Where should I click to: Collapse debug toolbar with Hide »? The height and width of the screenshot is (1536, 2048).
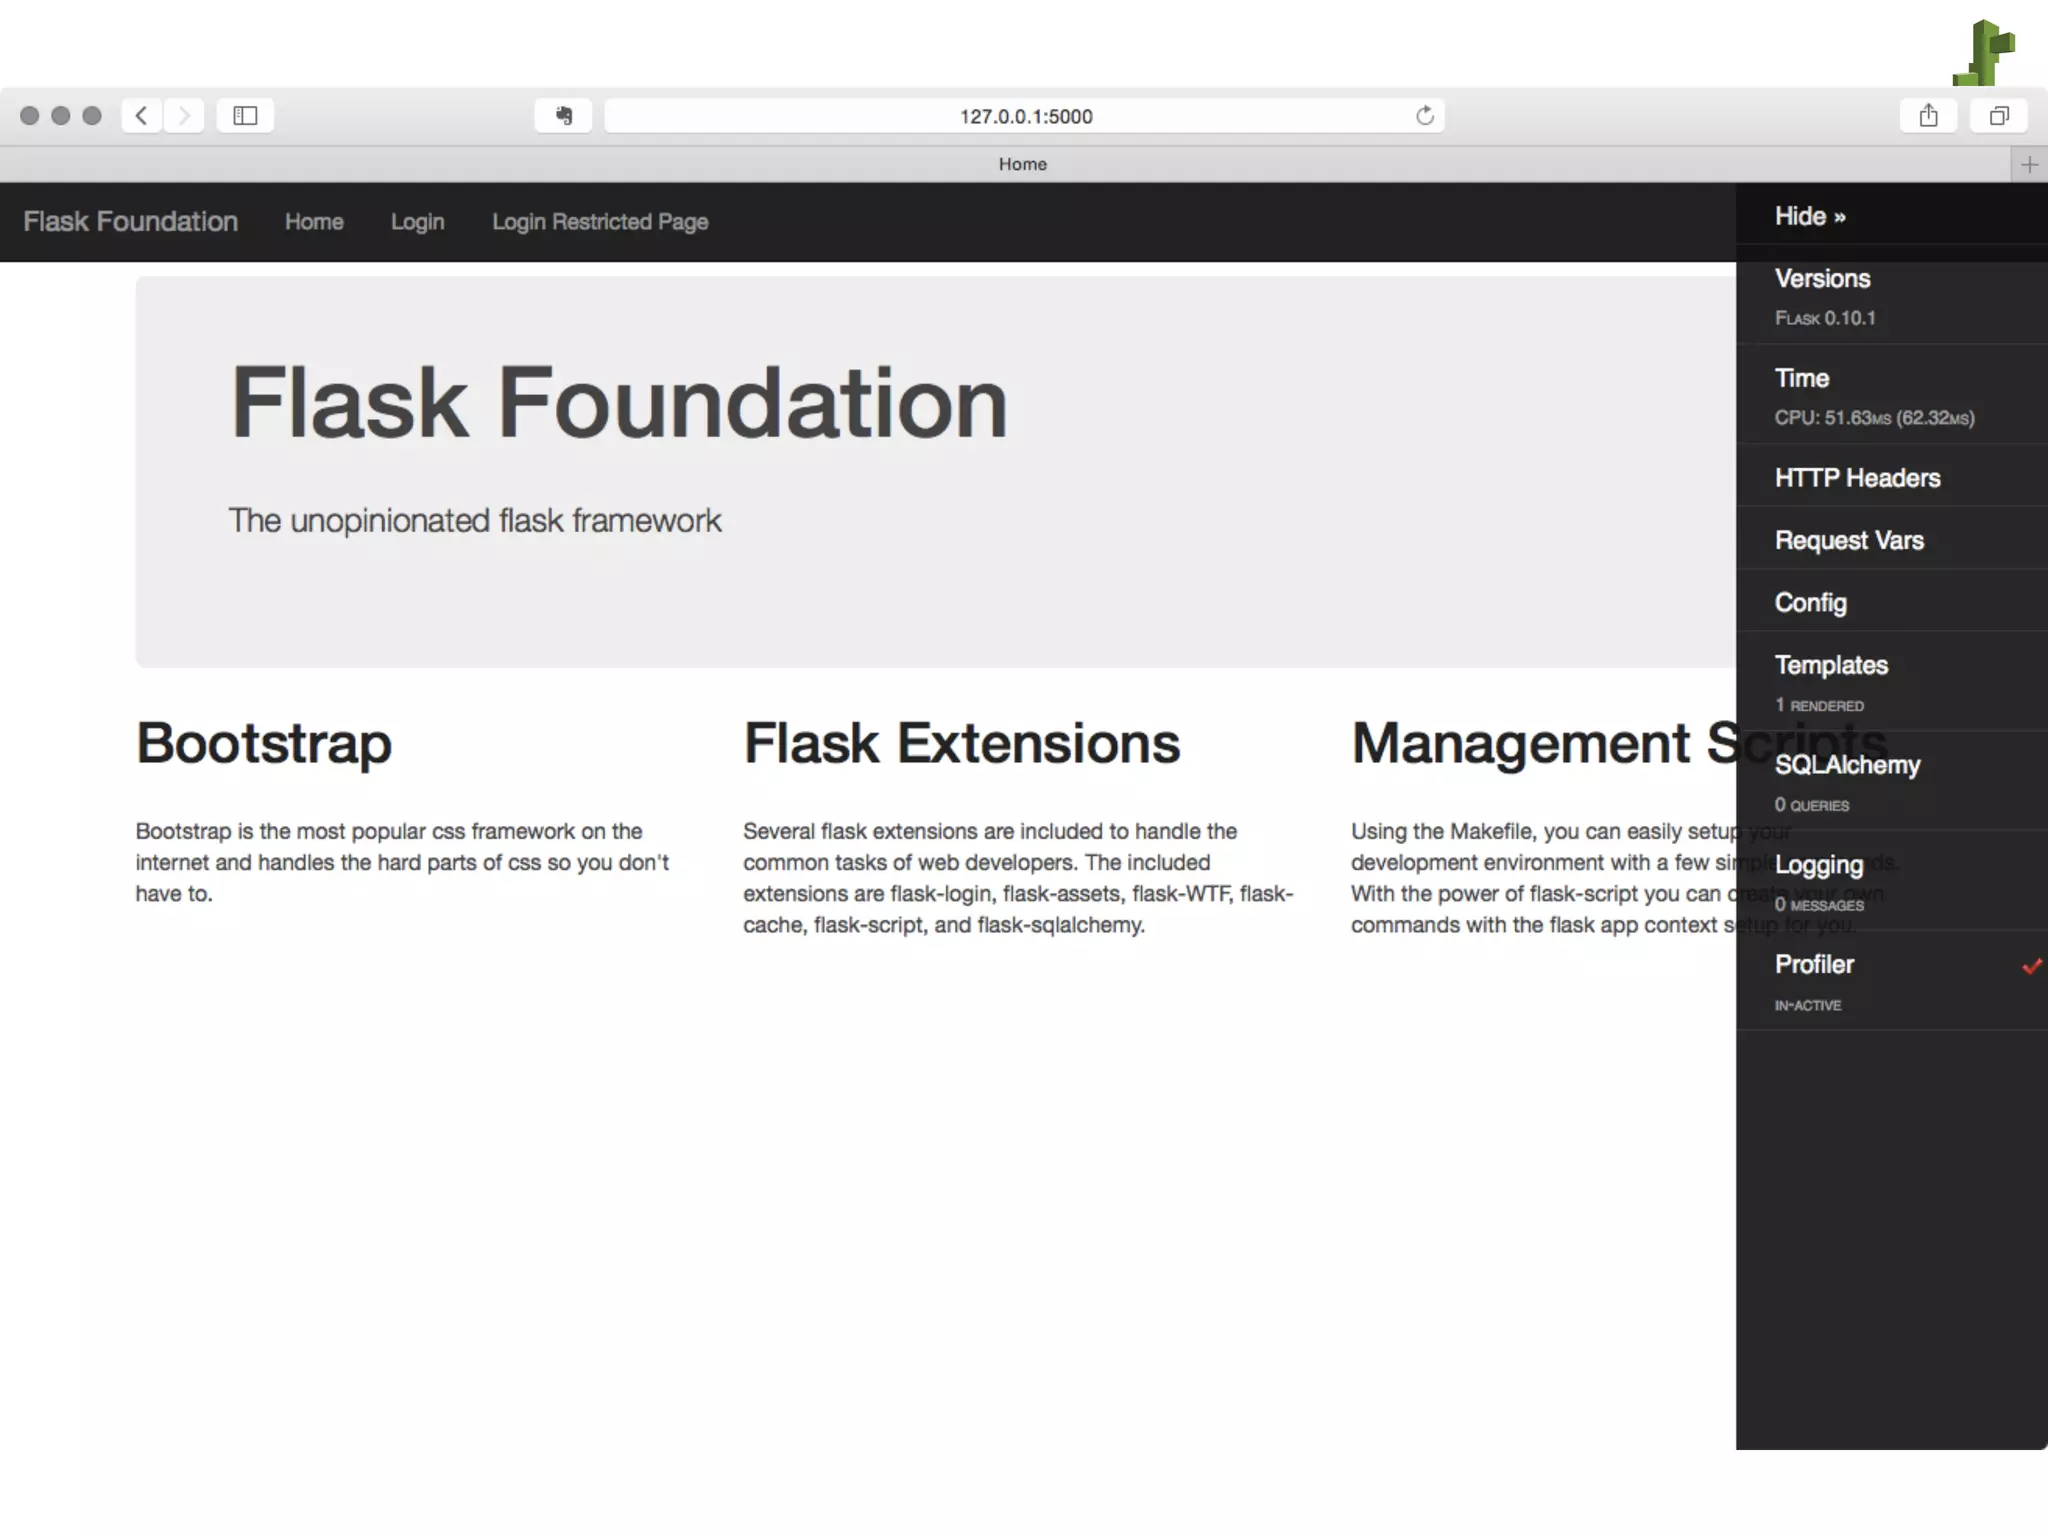click(1809, 216)
